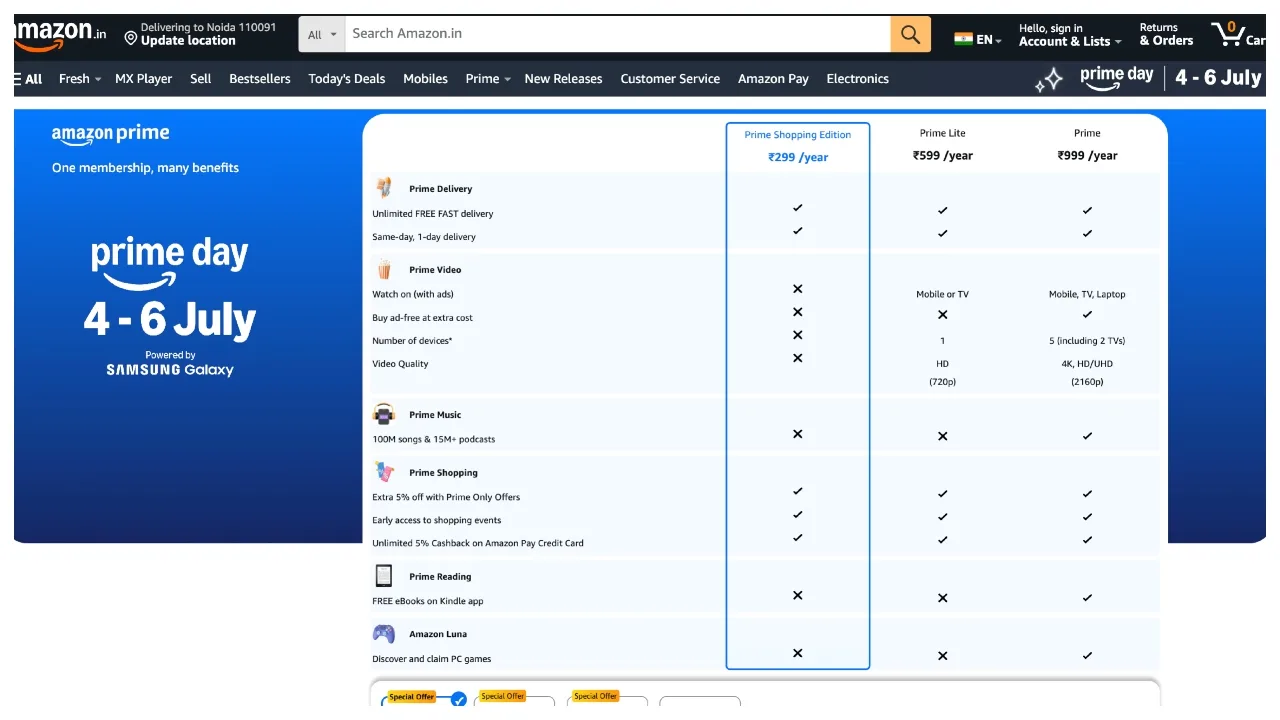Open Returns & Orders
Image resolution: width=1280 pixels, height=720 pixels.
coord(1166,35)
